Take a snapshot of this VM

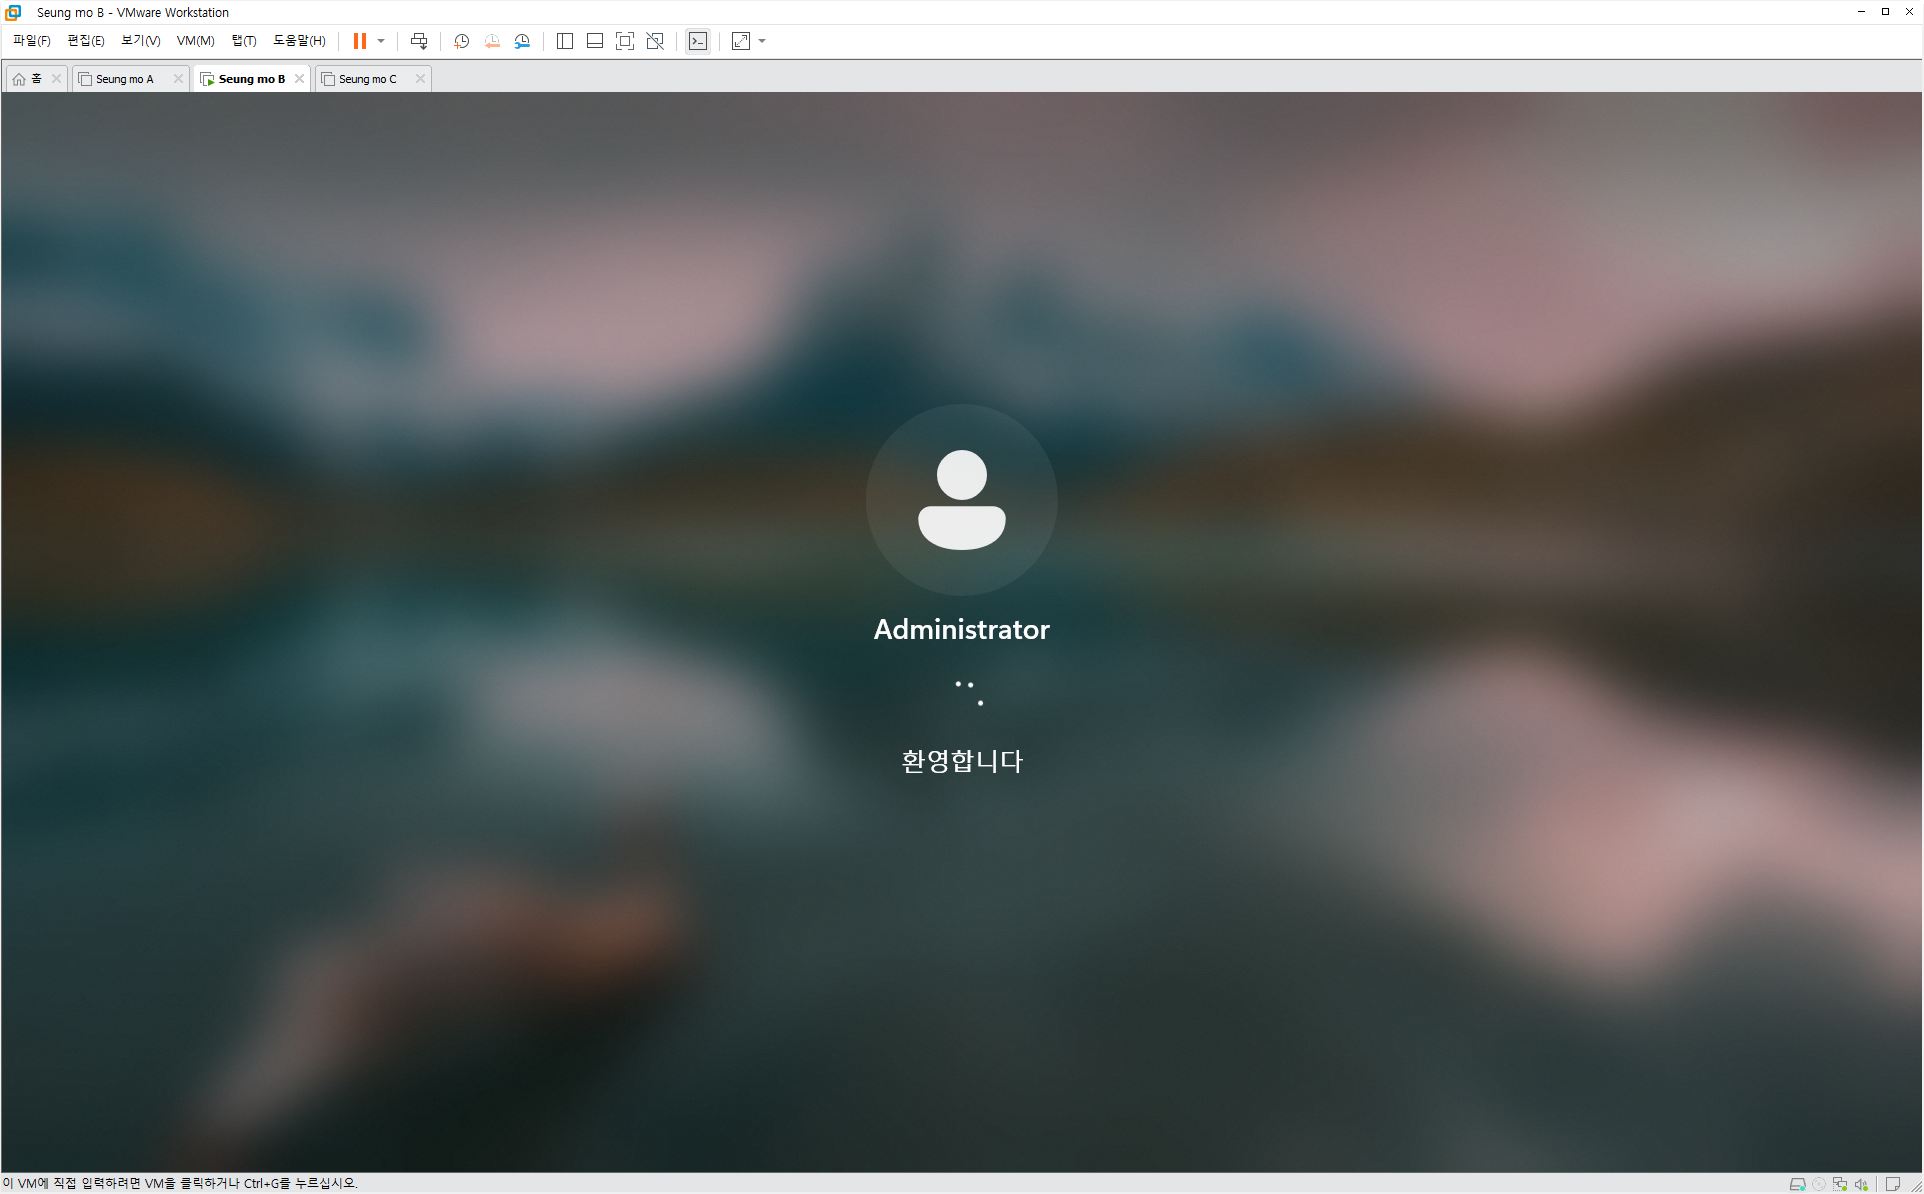click(461, 41)
